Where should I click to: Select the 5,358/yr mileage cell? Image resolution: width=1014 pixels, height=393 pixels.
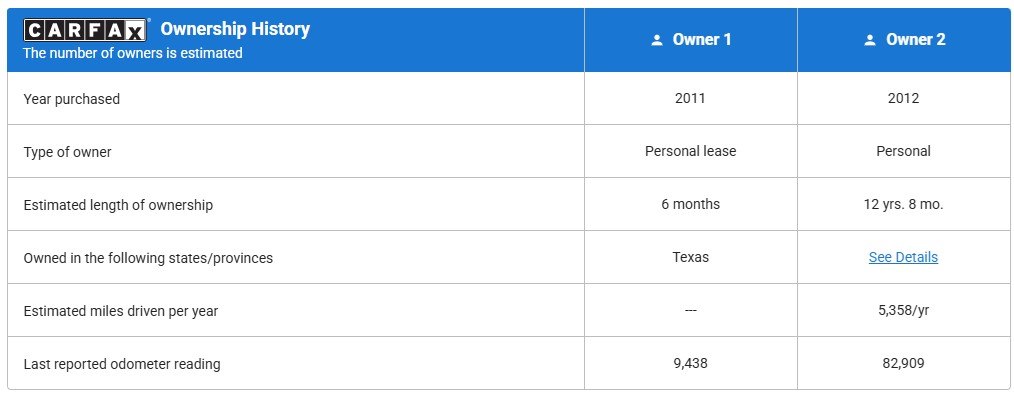(903, 310)
